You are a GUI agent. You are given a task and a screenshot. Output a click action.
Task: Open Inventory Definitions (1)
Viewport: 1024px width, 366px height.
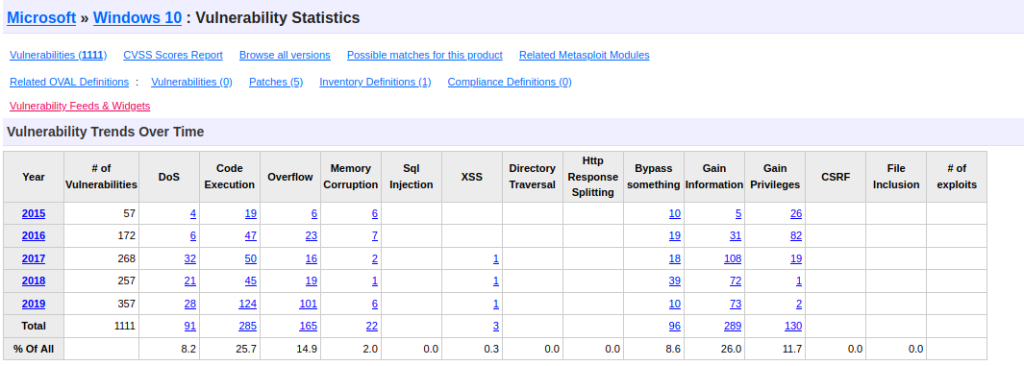coord(375,82)
